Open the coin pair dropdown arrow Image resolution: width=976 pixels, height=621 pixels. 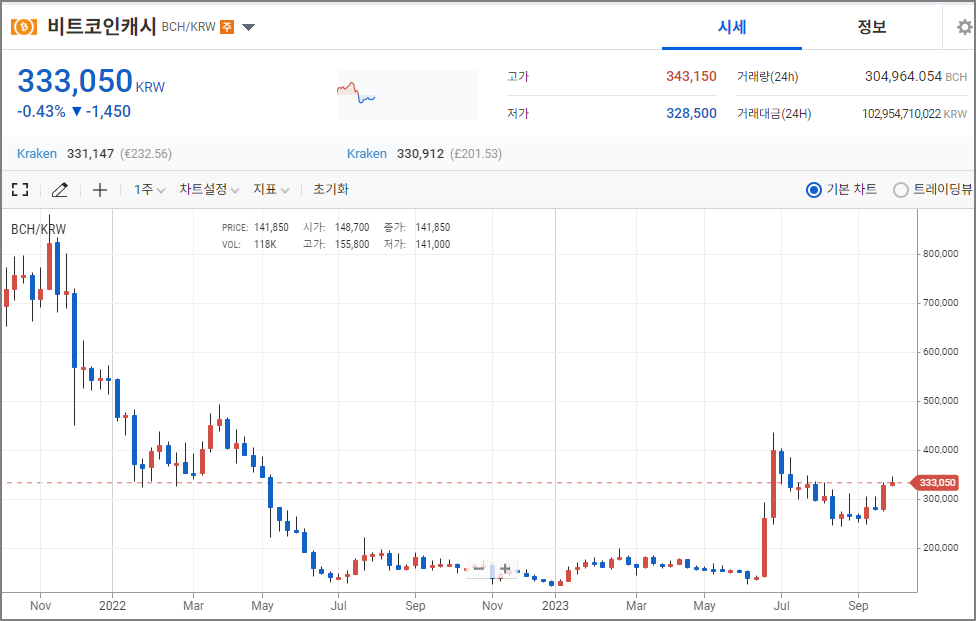(248, 27)
